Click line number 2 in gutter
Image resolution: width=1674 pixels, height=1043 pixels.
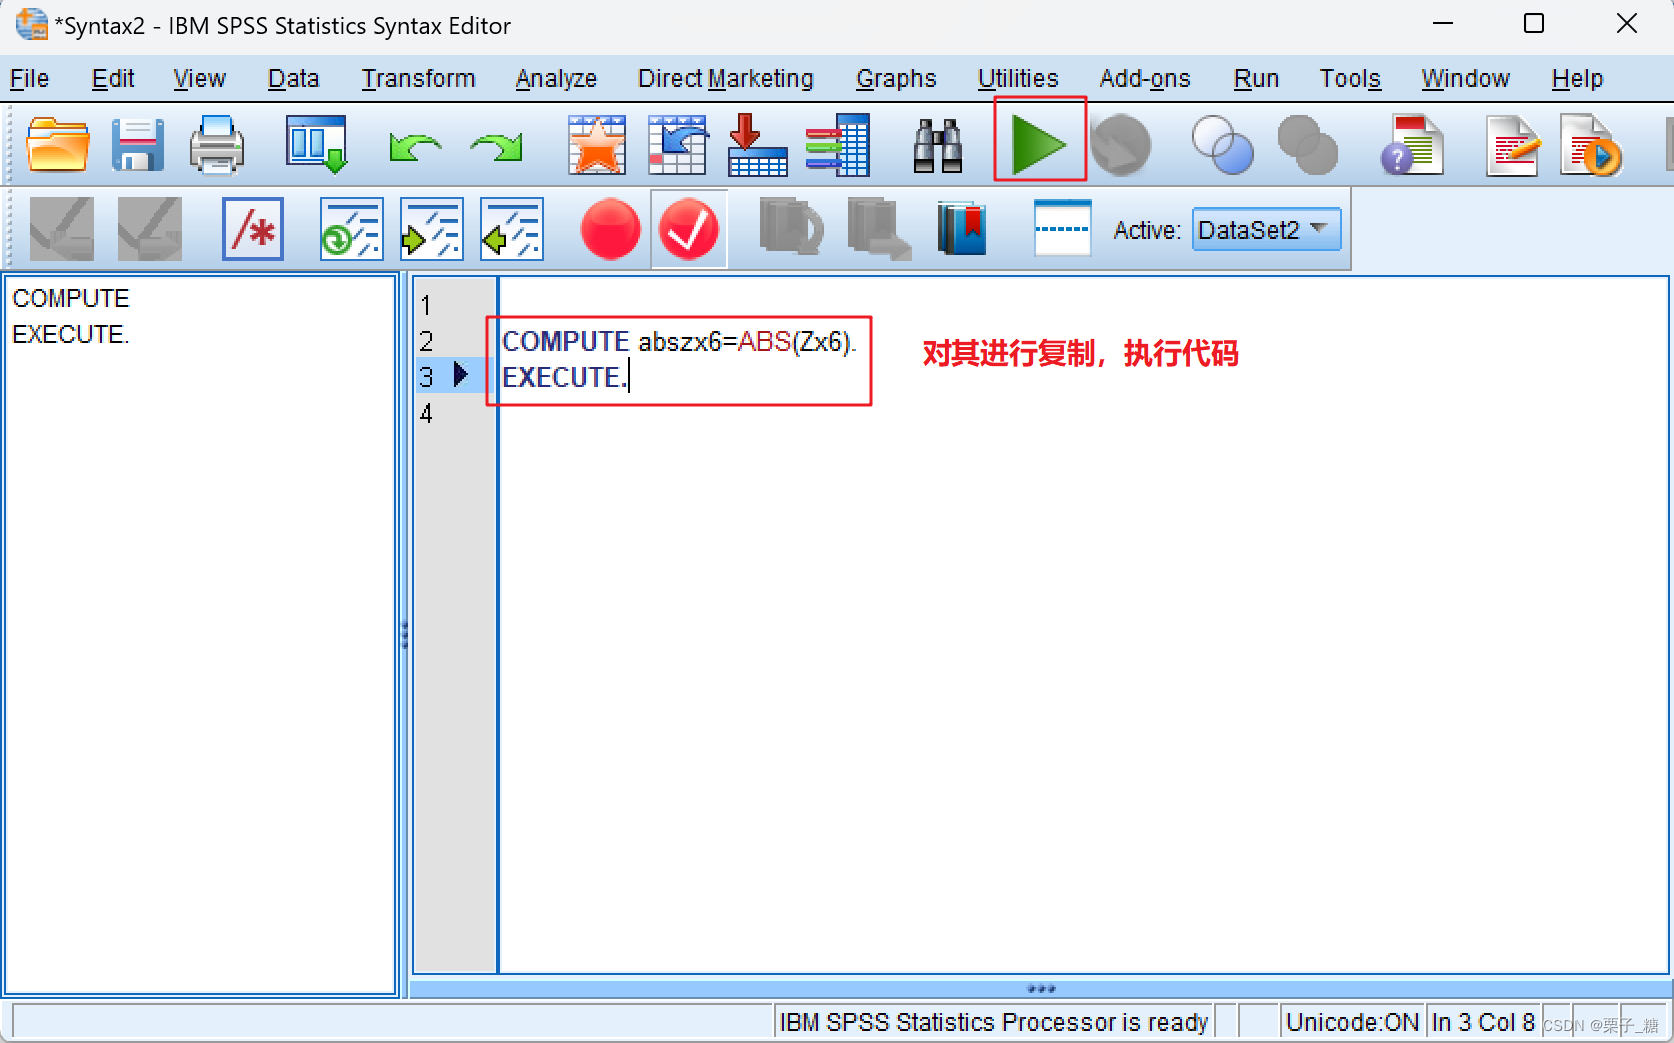(426, 341)
